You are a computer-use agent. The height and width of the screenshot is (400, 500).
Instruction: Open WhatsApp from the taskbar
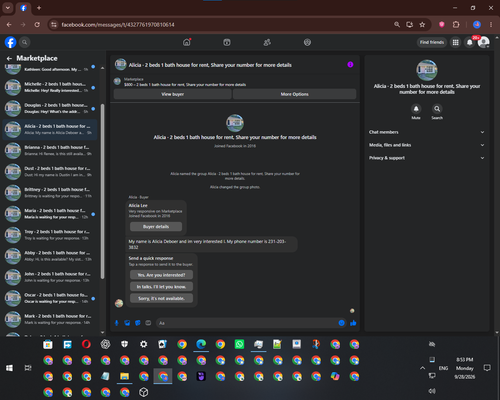[239, 344]
